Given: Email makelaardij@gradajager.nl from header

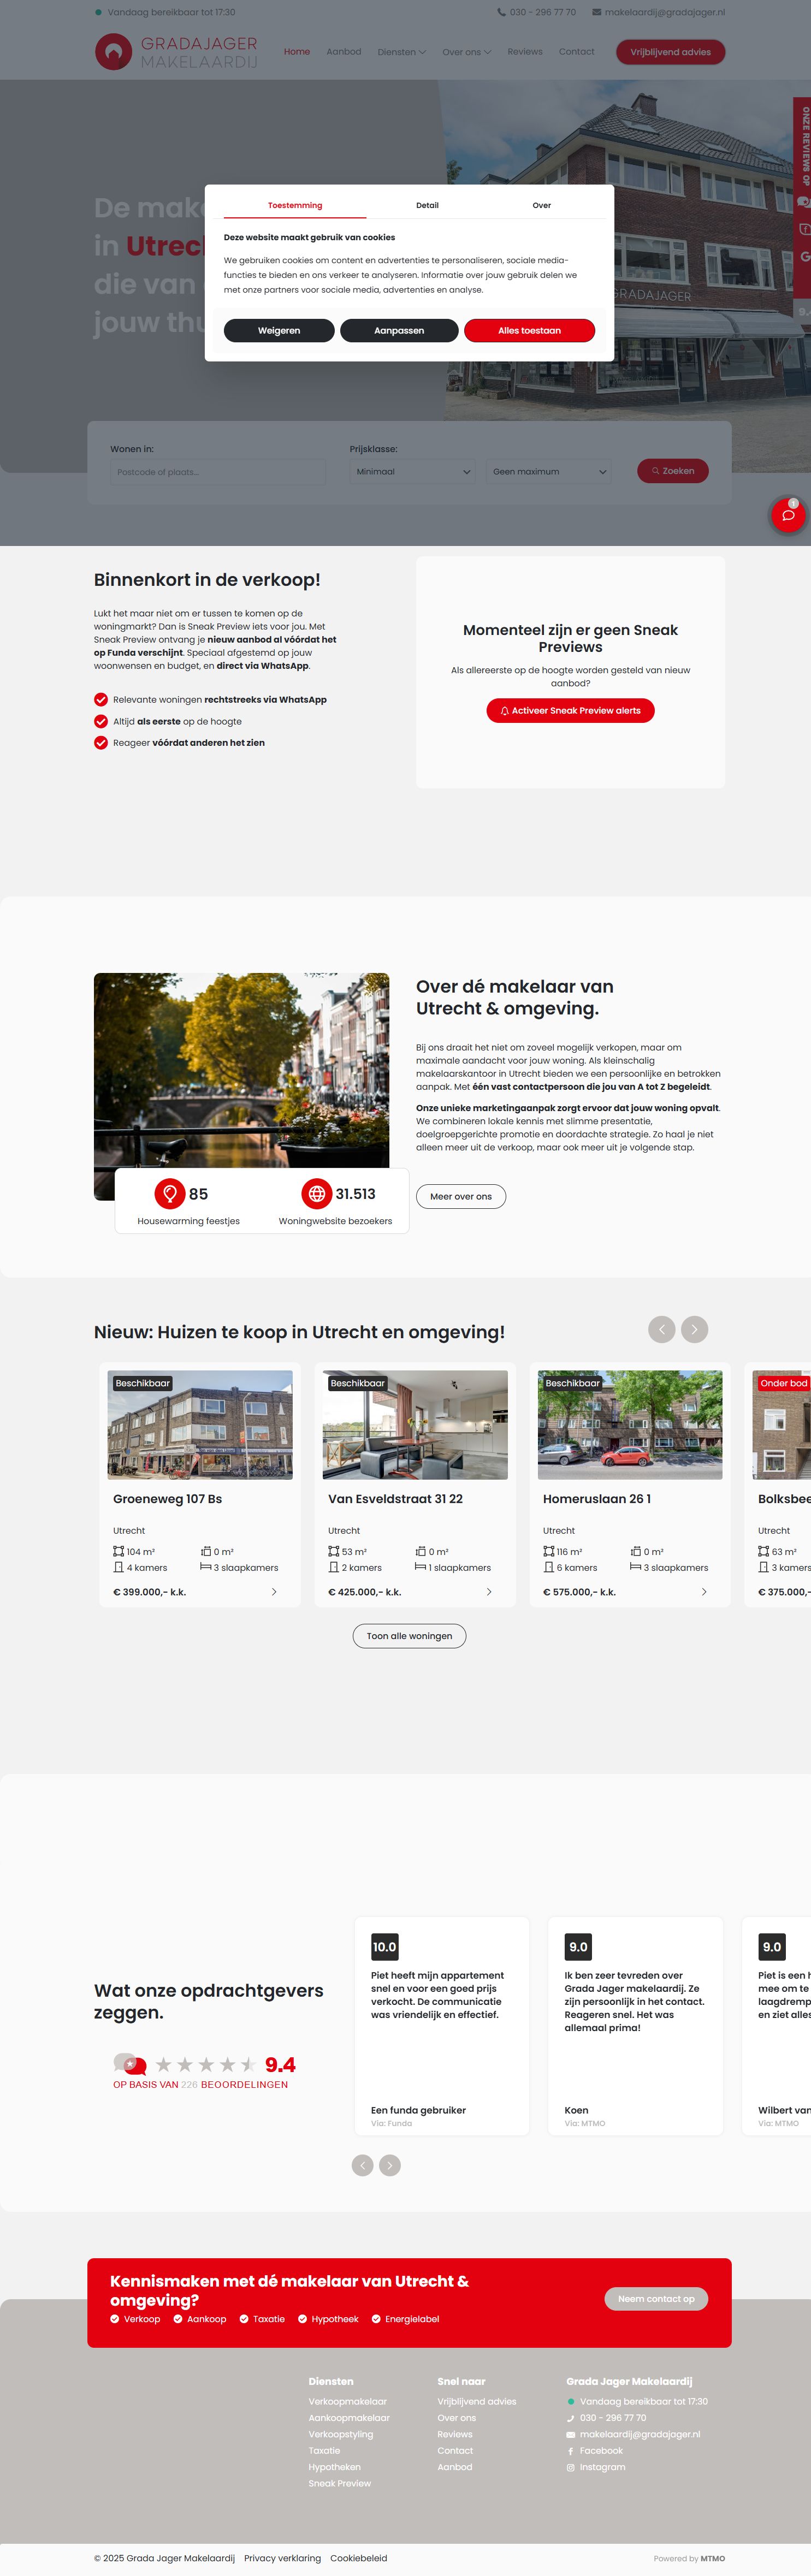Looking at the screenshot, I should 658,13.
